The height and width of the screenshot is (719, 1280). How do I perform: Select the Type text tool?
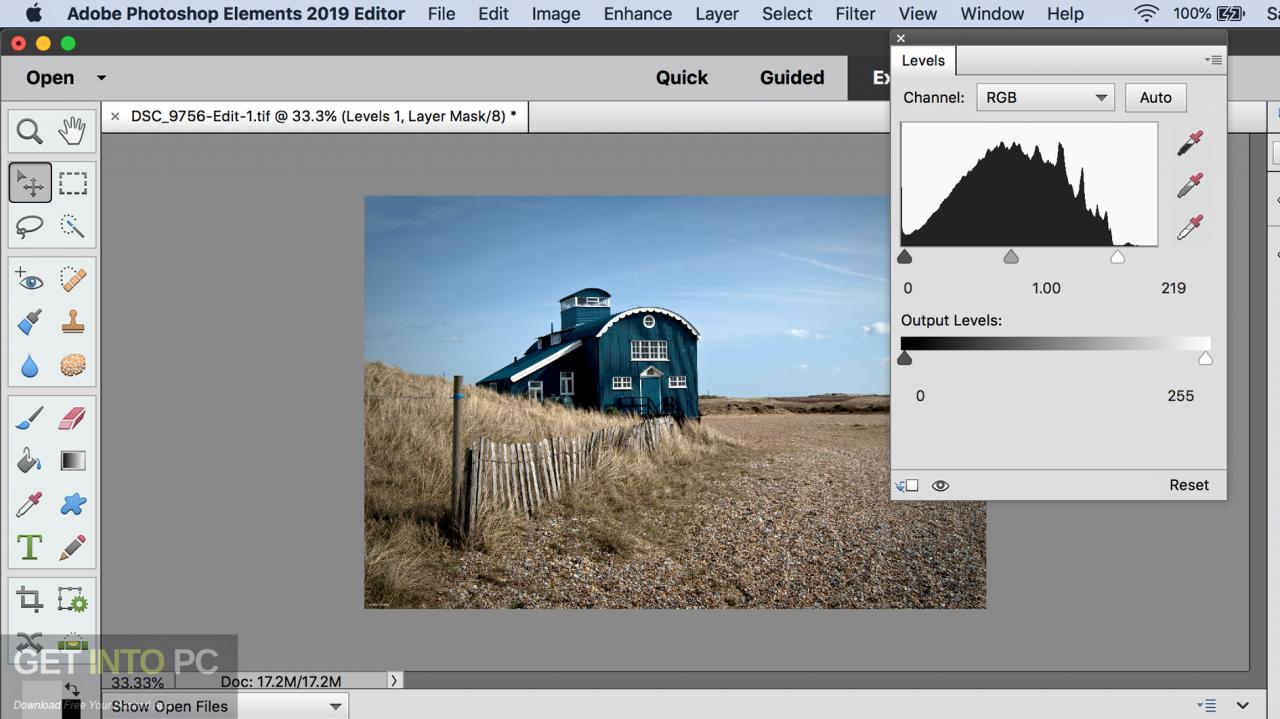click(x=29, y=547)
